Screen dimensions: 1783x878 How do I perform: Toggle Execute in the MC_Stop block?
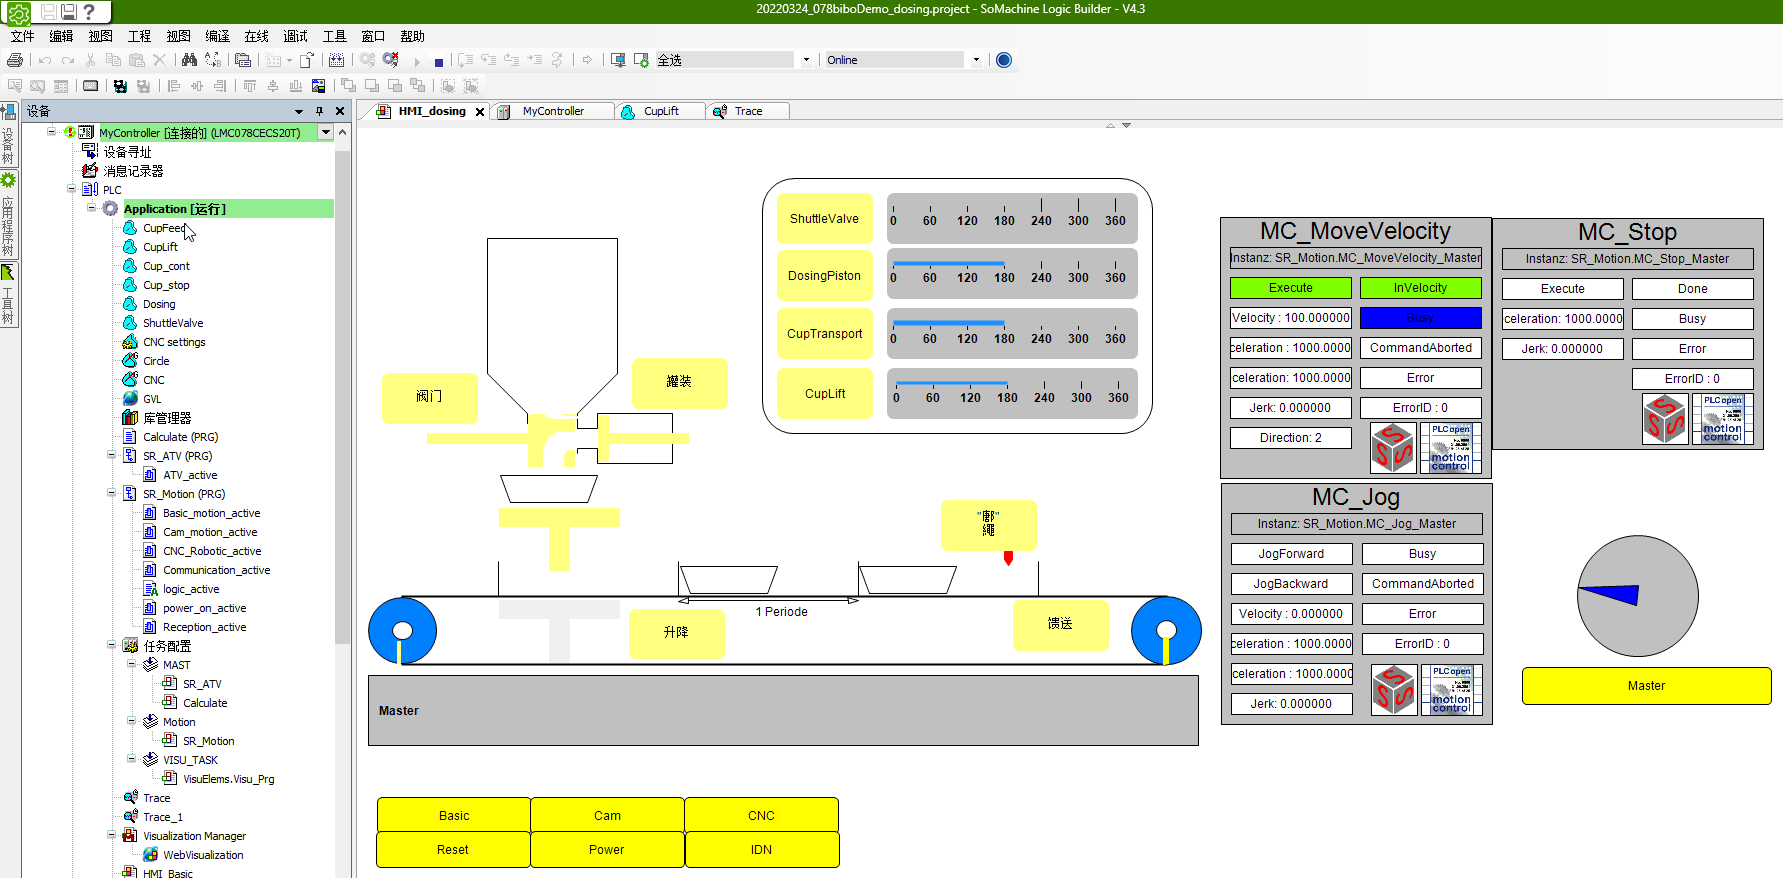(x=1562, y=289)
